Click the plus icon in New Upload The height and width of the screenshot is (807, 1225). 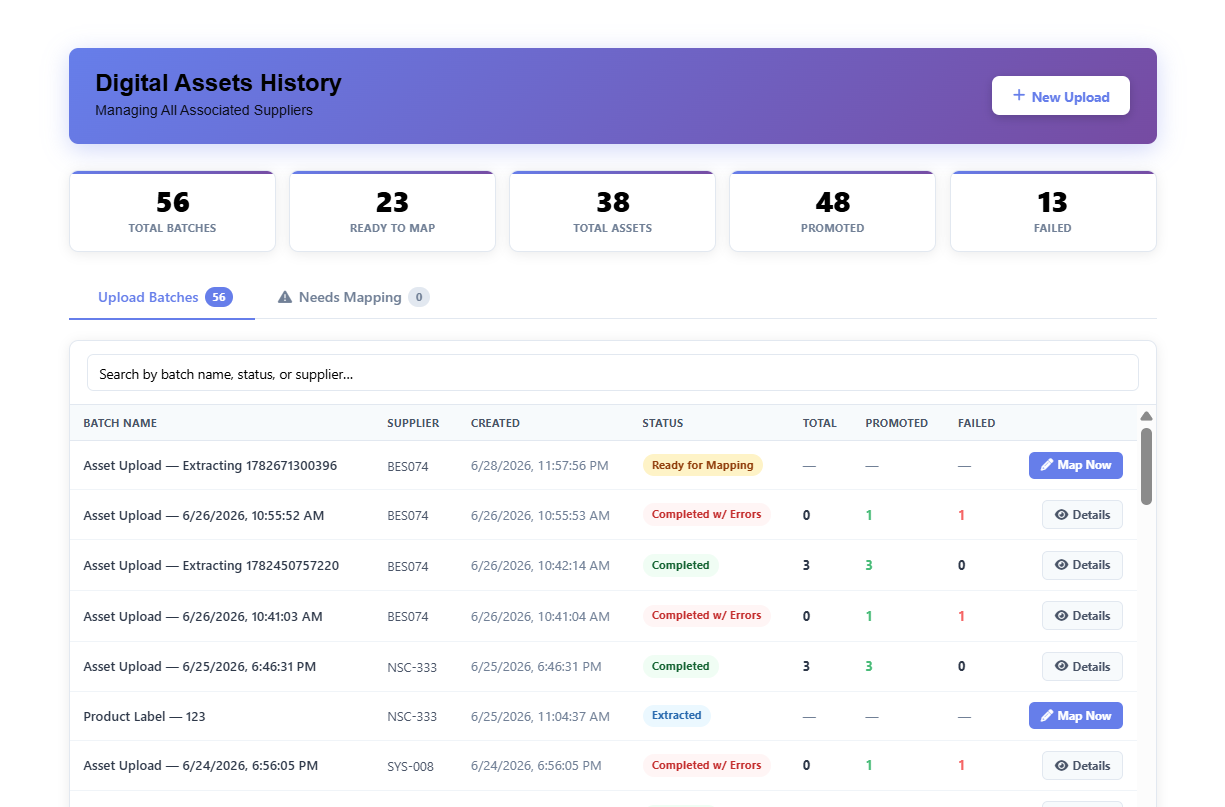tap(1019, 96)
